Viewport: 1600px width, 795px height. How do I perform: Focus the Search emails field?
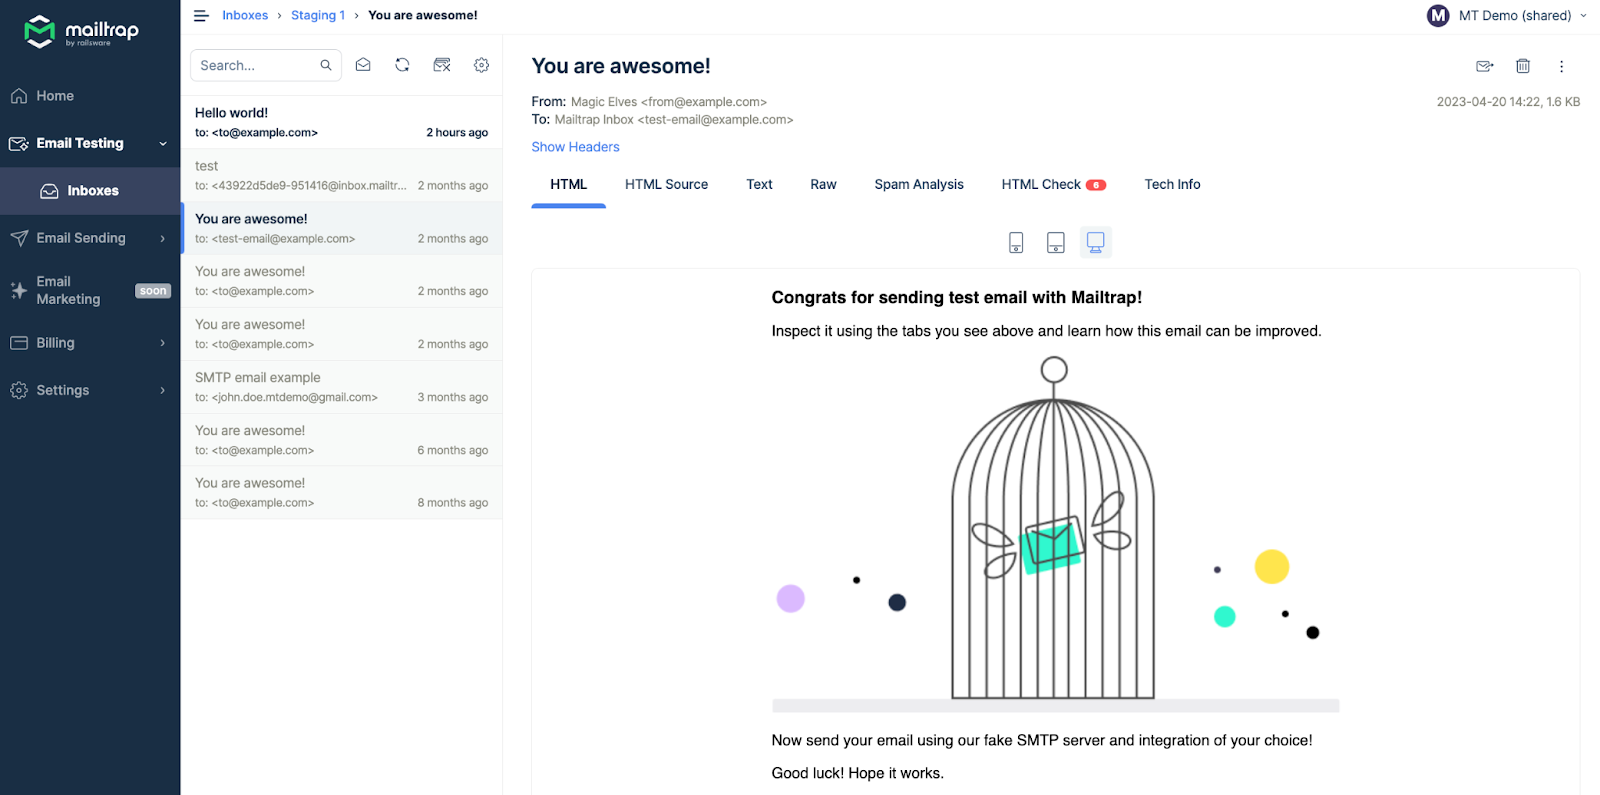tap(266, 65)
